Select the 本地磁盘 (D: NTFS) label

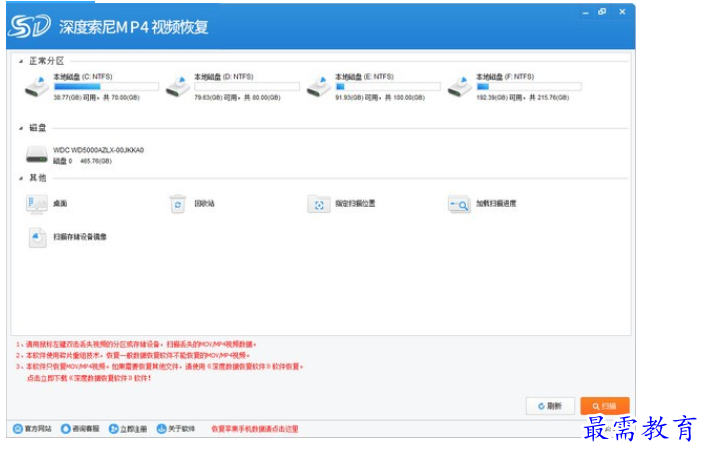coord(224,77)
